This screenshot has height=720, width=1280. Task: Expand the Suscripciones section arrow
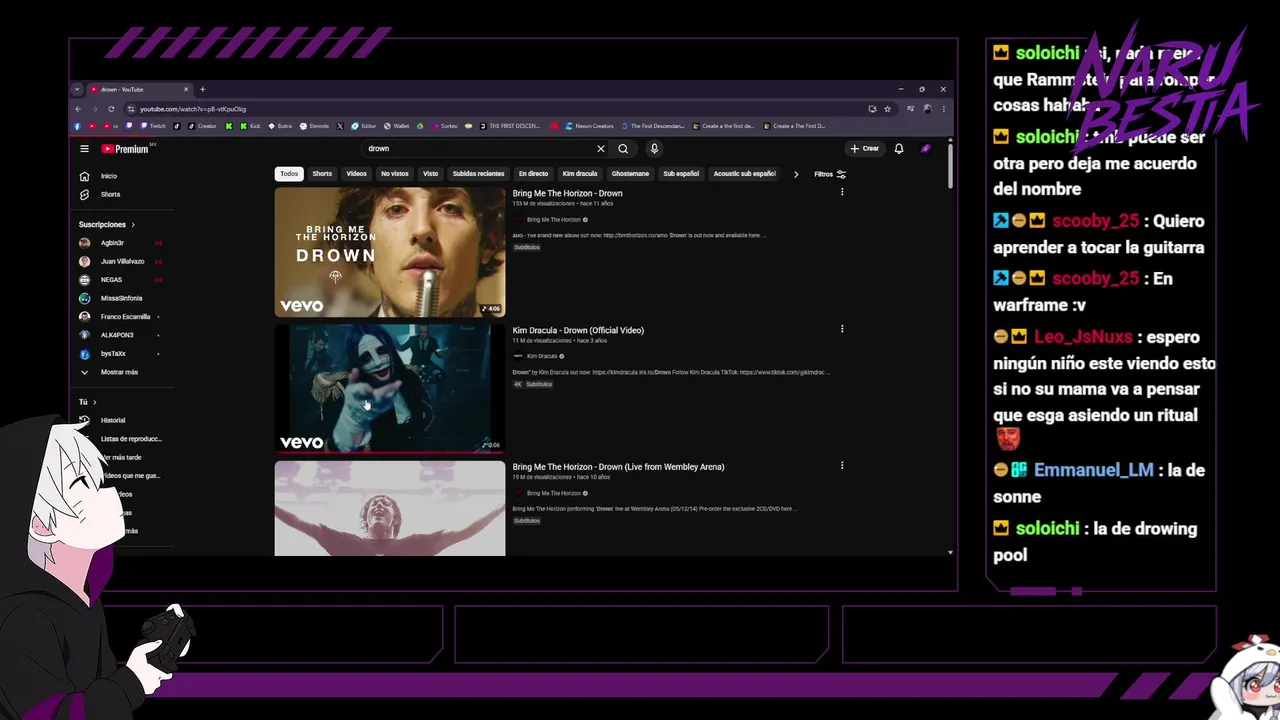pyautogui.click(x=133, y=225)
